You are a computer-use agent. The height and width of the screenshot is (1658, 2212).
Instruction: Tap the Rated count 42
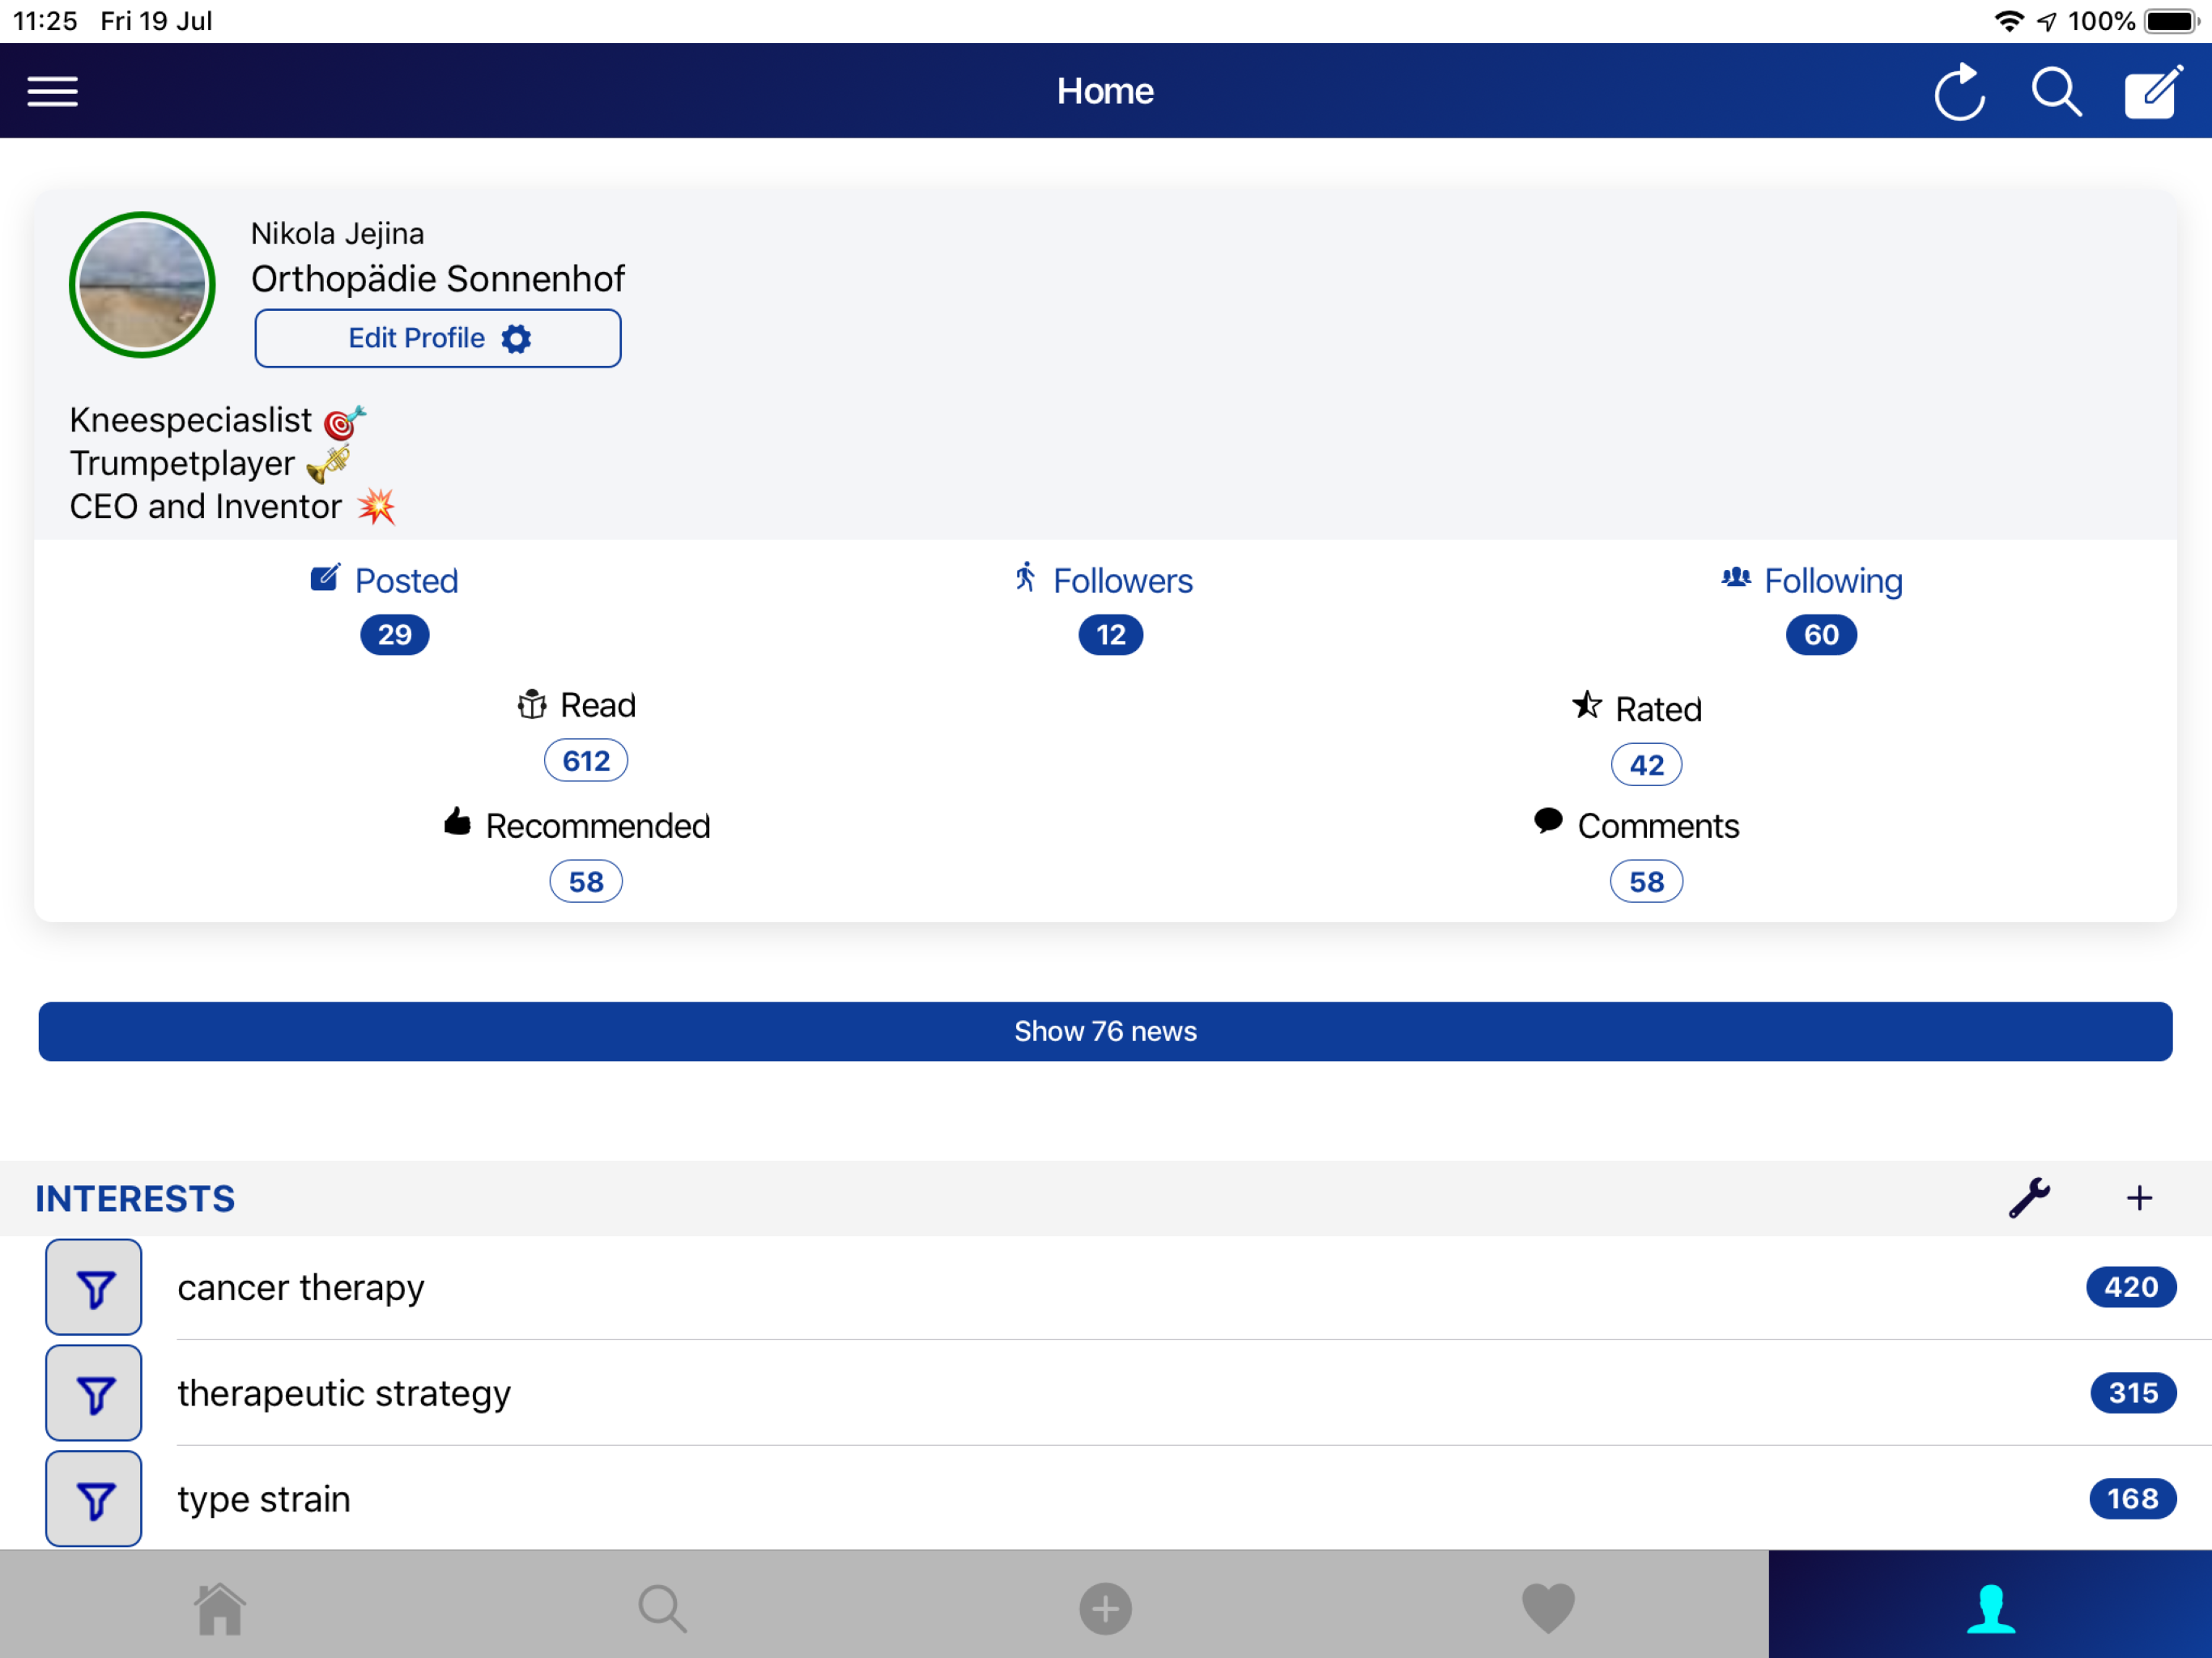point(1646,765)
